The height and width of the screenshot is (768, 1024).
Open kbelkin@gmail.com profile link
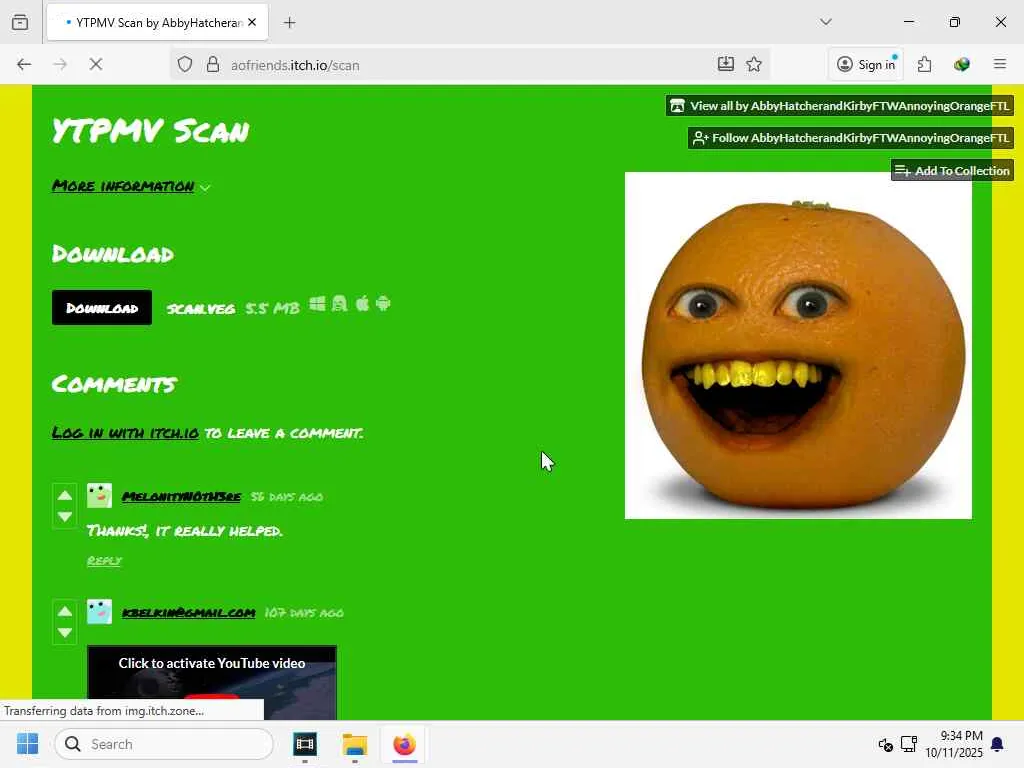[x=189, y=613]
